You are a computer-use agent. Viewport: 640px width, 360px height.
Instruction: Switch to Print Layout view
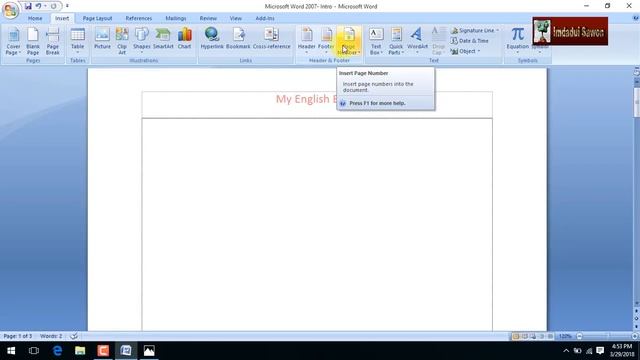pos(516,336)
